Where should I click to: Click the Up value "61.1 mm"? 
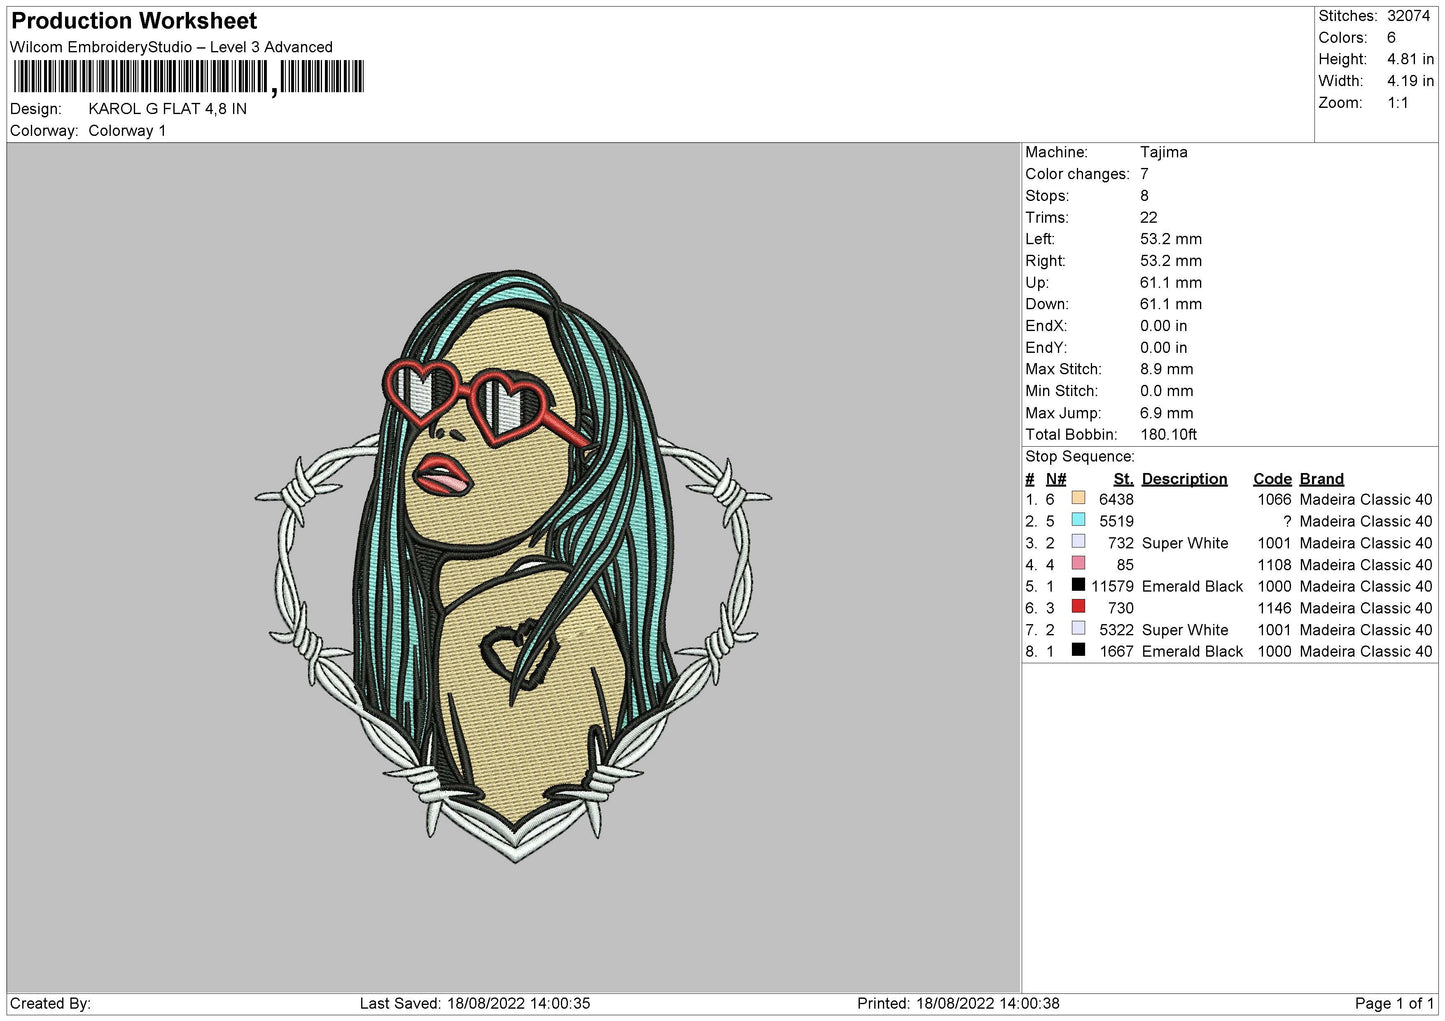[1171, 283]
